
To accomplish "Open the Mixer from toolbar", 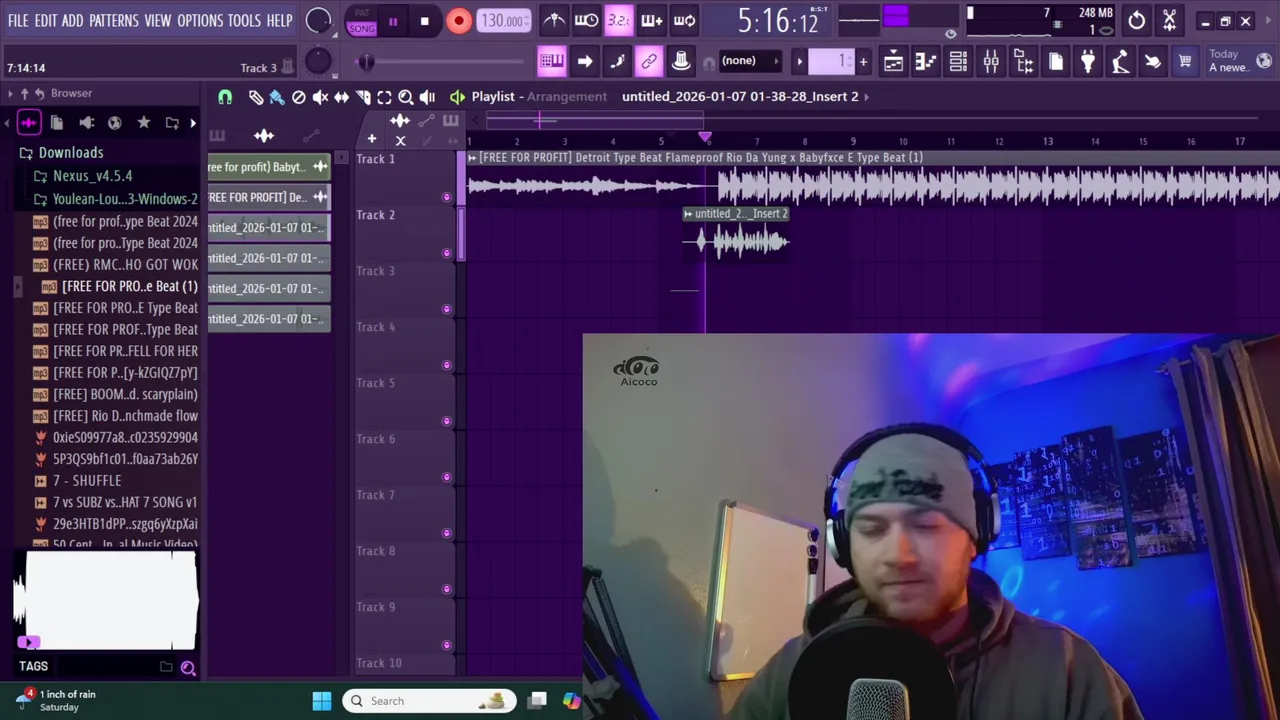I will coord(991,62).
